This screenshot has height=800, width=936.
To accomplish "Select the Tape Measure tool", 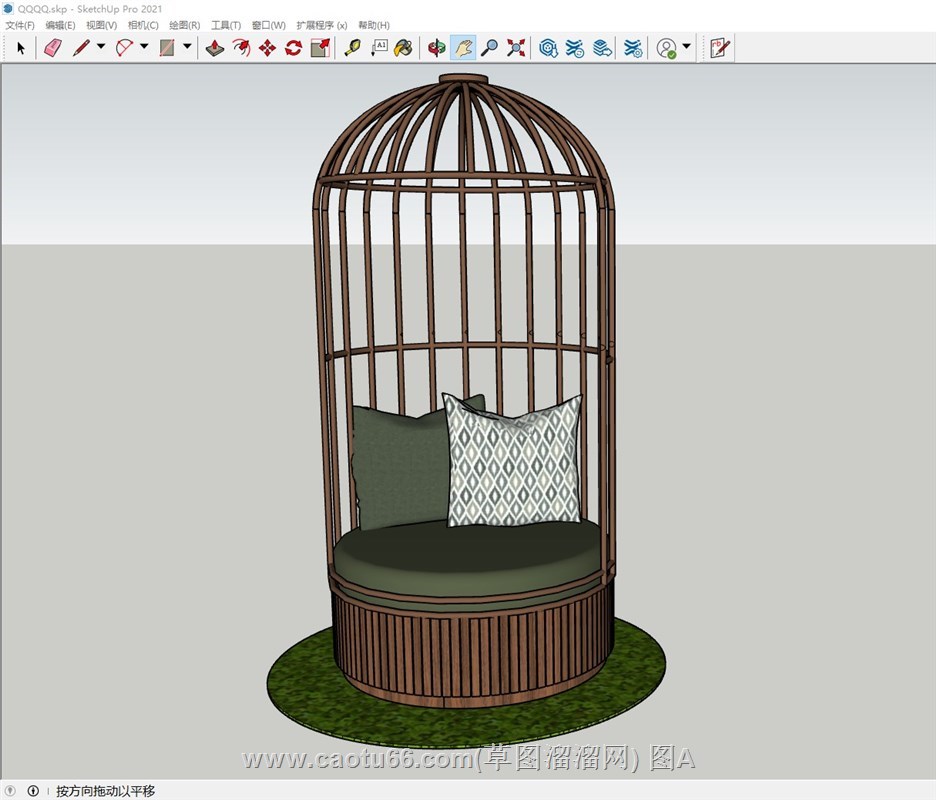I will (x=352, y=47).
